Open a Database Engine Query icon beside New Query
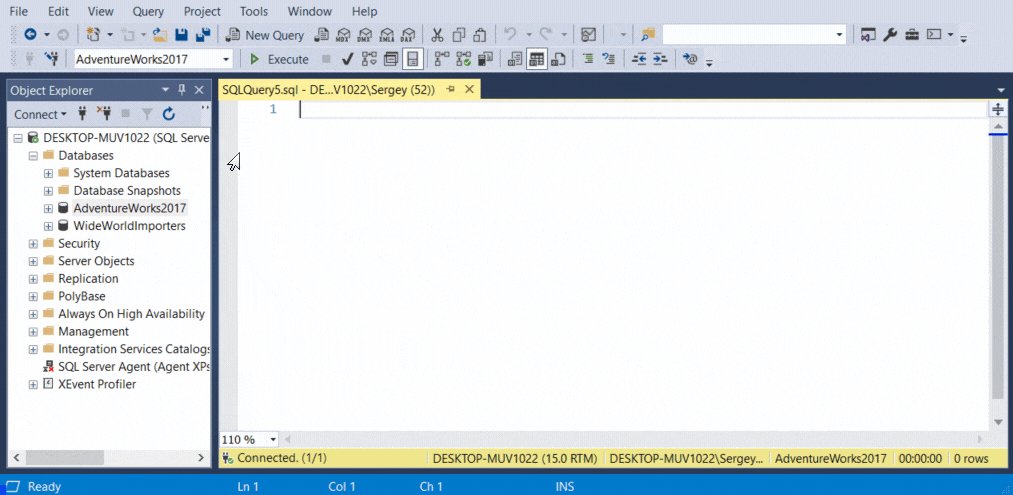Screen dimensions: 1013x495 pos(322,35)
